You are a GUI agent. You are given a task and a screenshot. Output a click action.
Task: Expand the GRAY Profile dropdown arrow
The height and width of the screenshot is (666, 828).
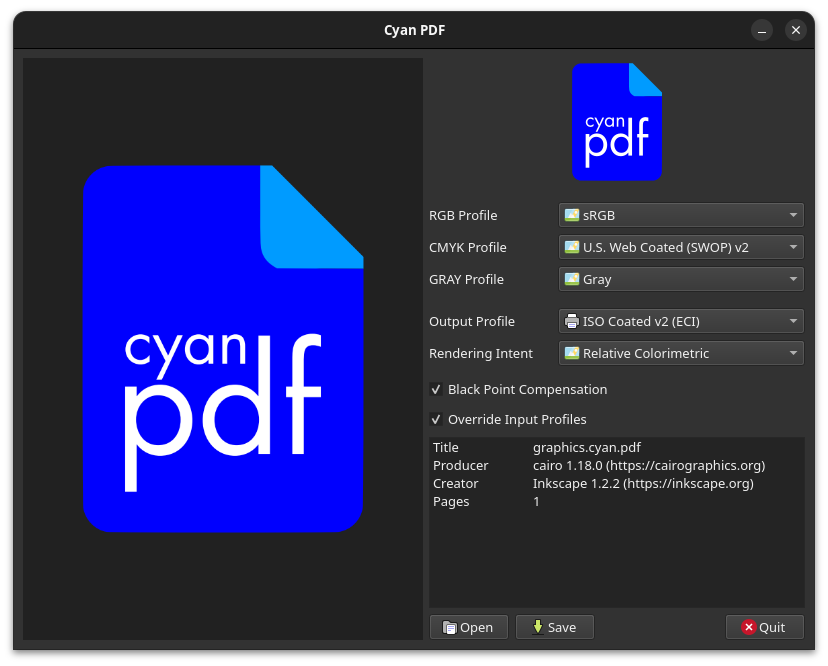pos(792,279)
